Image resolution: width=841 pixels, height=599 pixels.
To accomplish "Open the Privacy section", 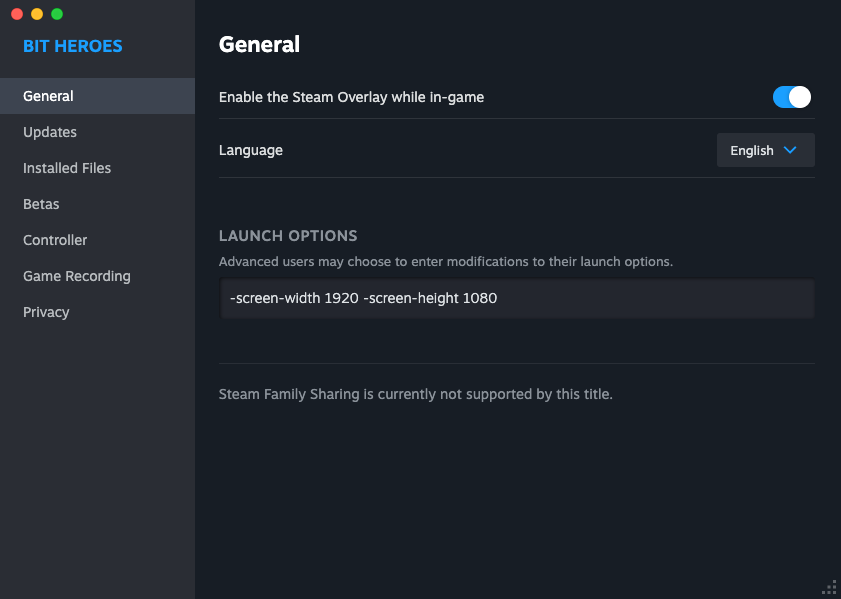I will tap(46, 312).
